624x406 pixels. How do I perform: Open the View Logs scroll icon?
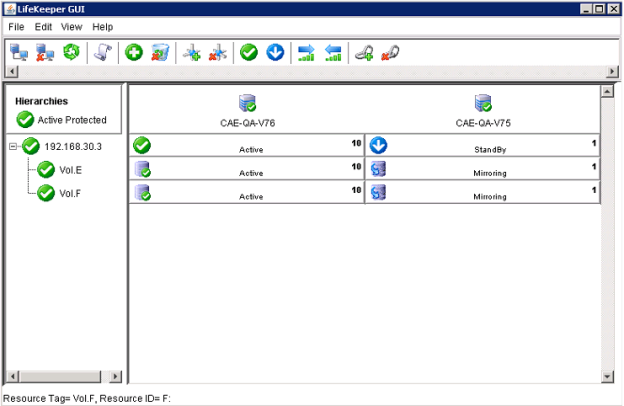[103, 52]
